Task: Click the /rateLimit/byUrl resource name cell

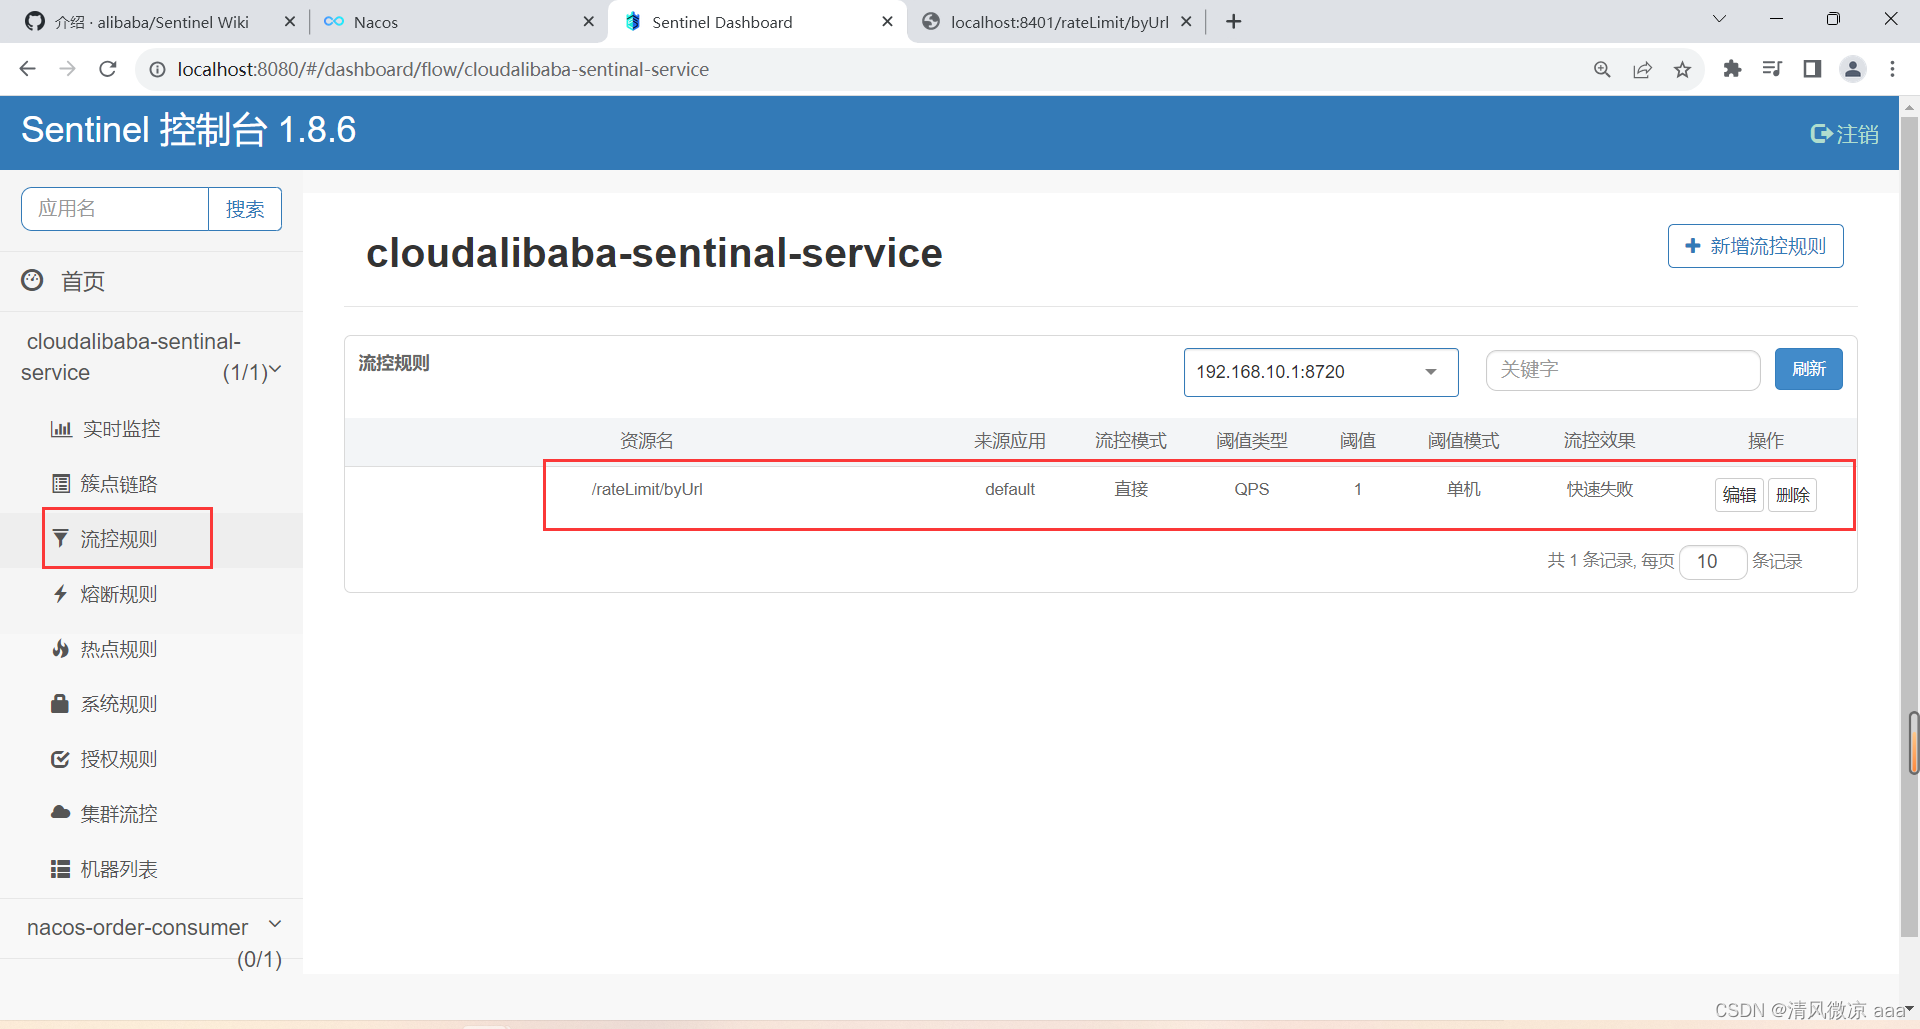Action: (x=647, y=489)
